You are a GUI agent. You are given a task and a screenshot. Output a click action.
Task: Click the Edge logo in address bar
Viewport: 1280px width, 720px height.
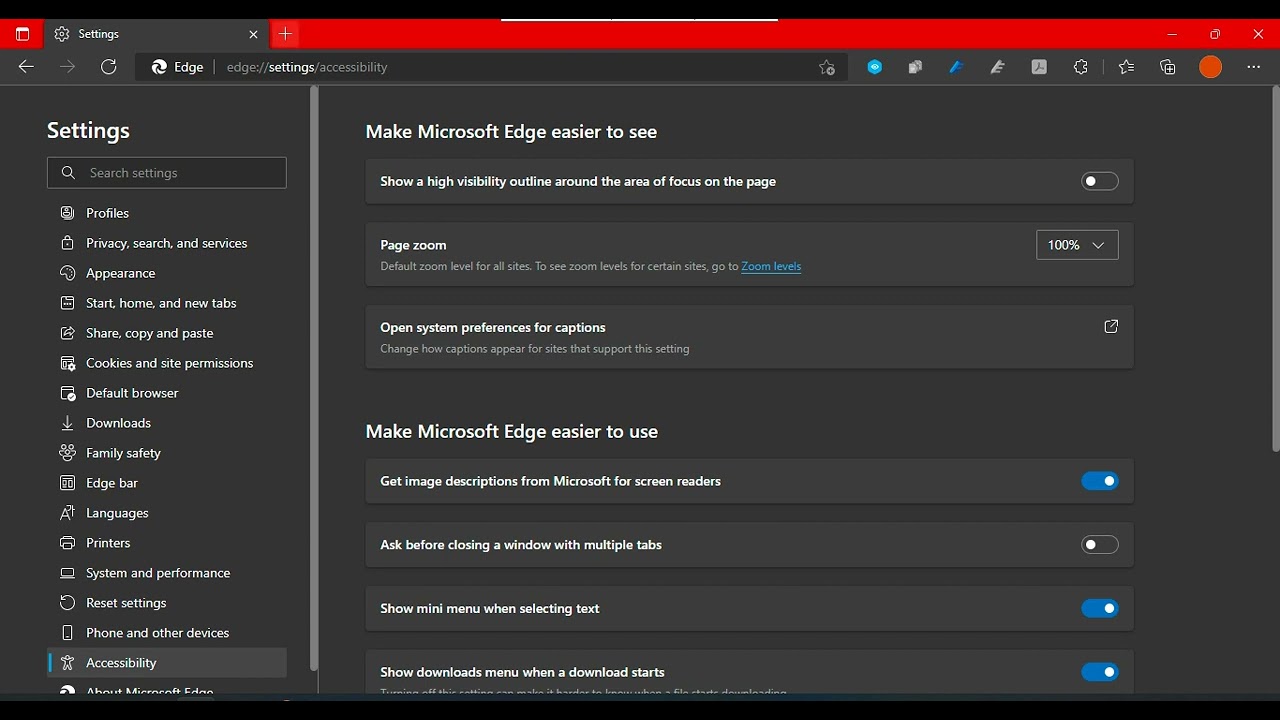pyautogui.click(x=159, y=67)
